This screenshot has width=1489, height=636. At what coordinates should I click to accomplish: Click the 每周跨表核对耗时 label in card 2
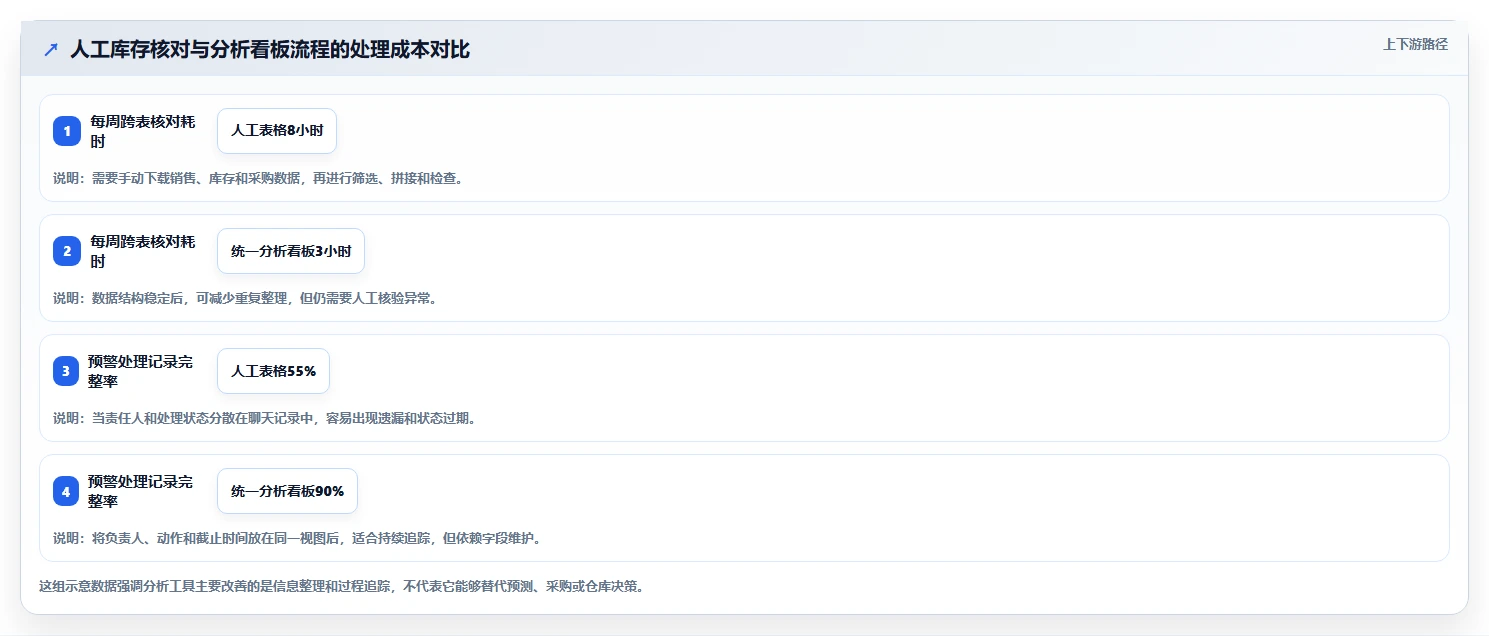pos(142,251)
